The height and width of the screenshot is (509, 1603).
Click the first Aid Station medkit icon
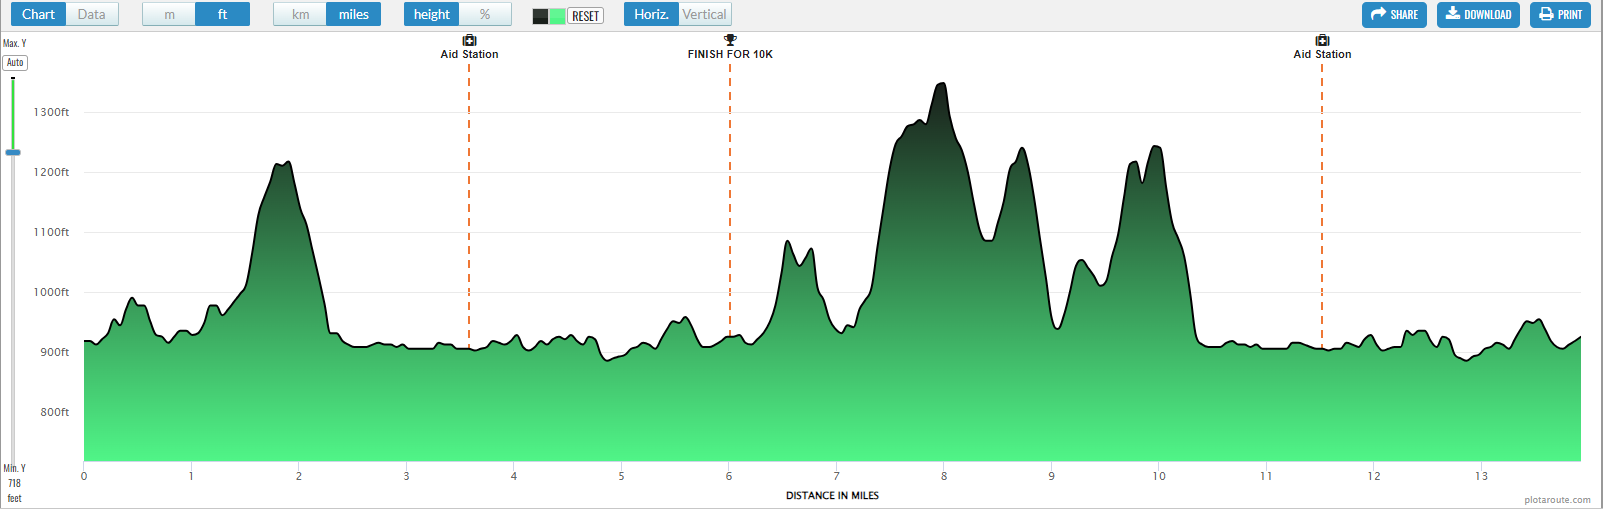469,41
